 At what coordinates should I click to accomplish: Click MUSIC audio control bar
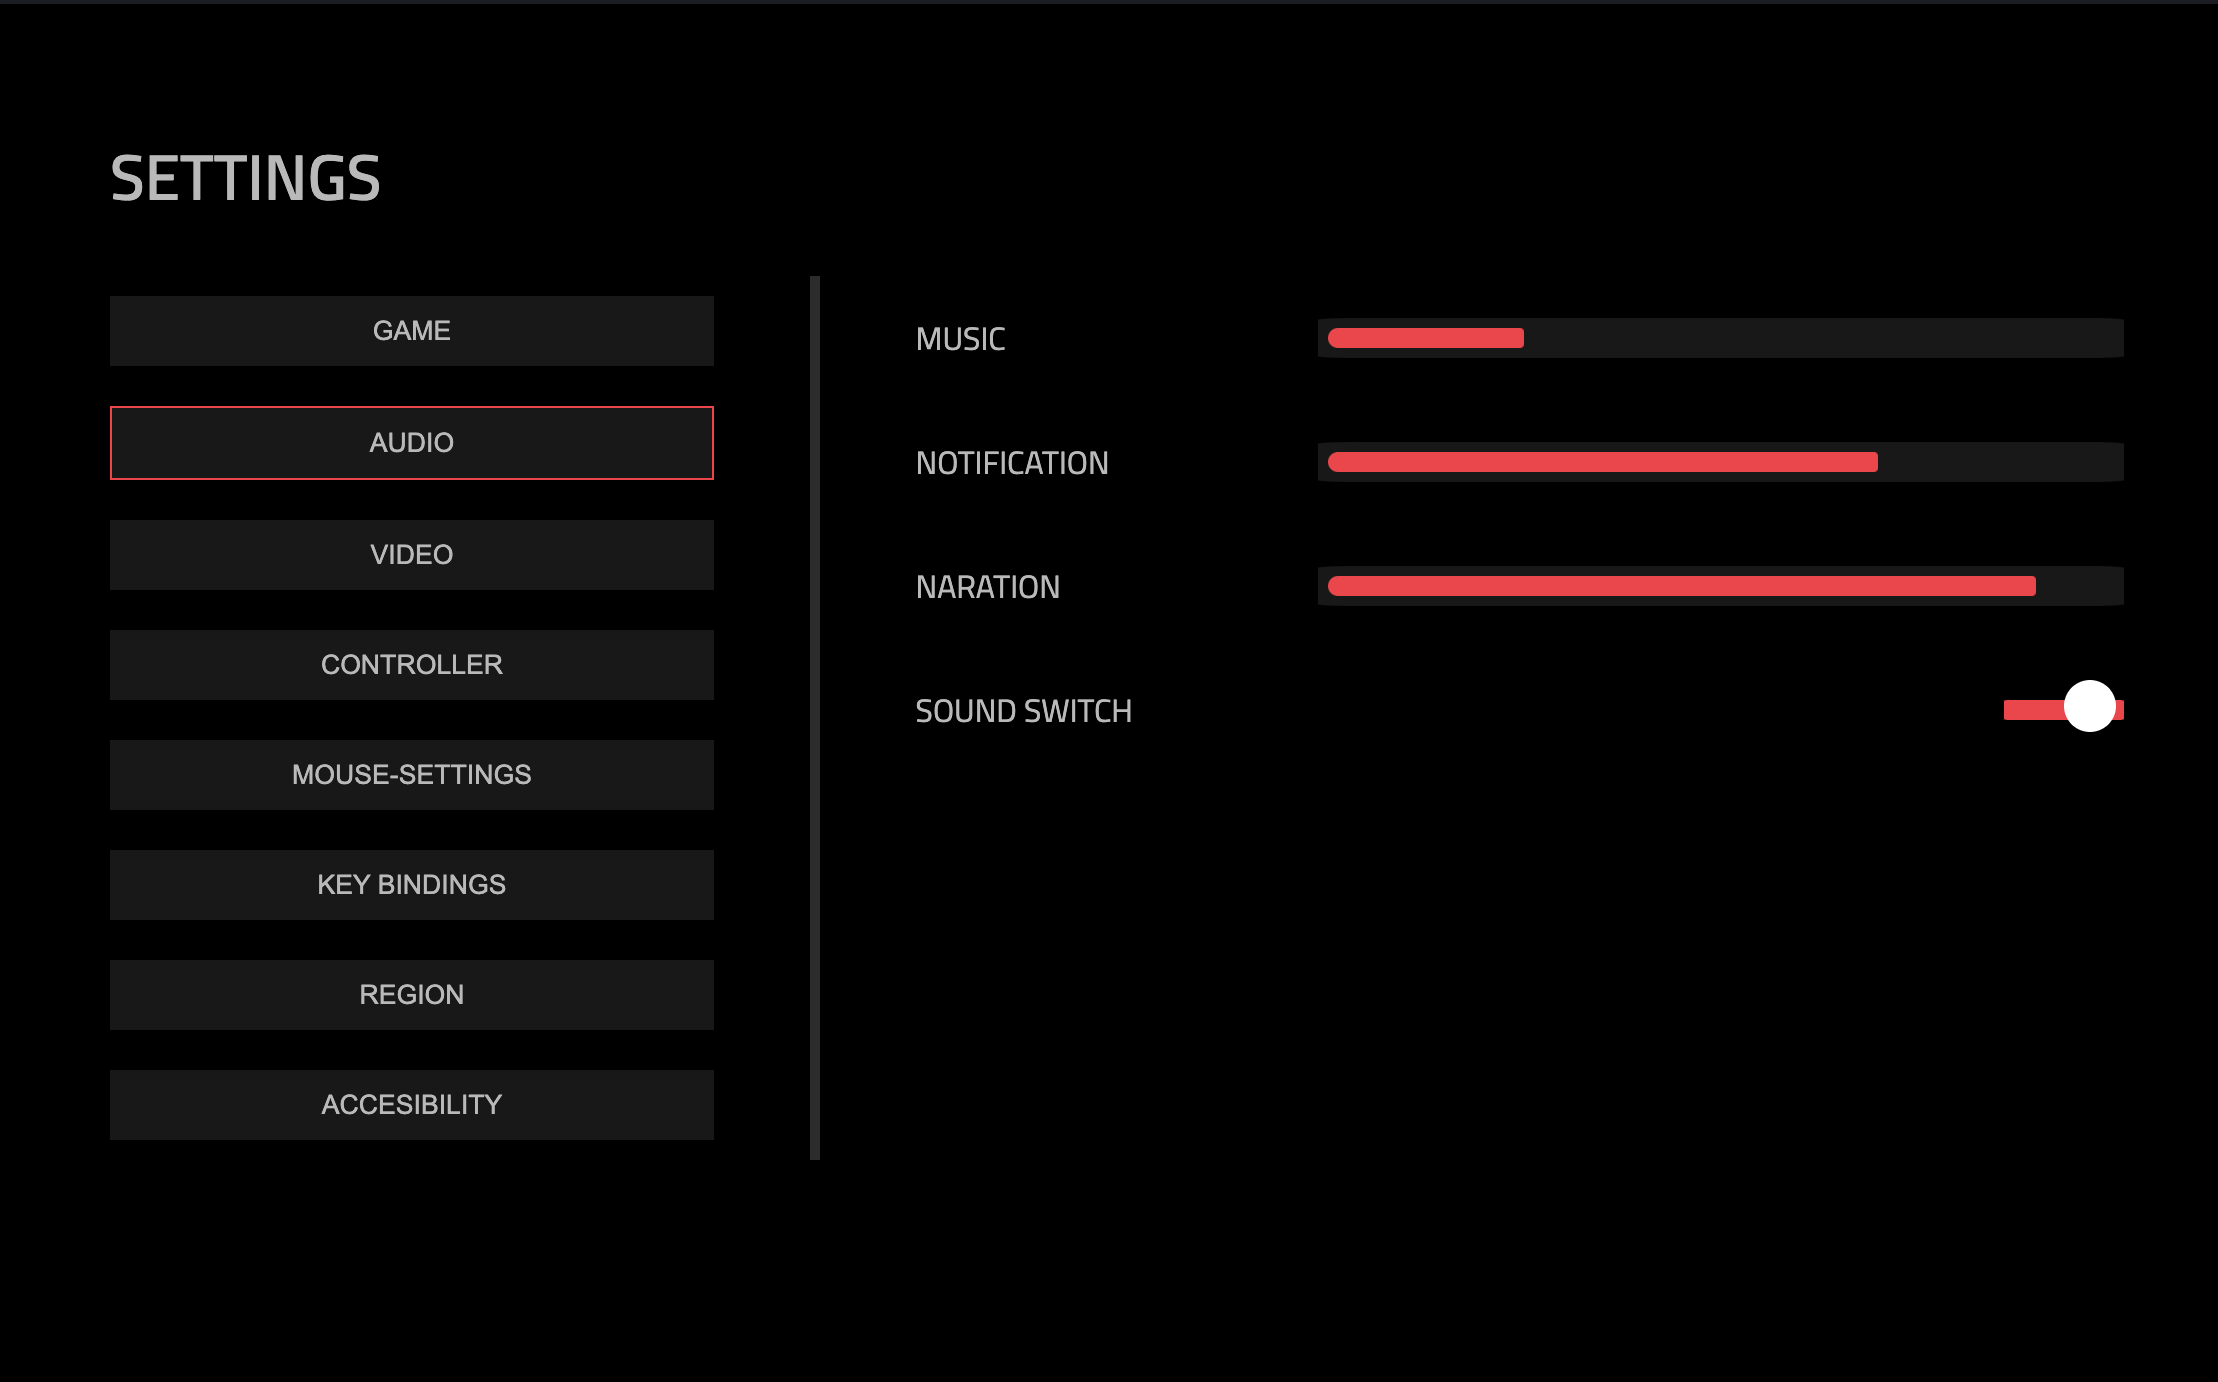tap(1723, 338)
